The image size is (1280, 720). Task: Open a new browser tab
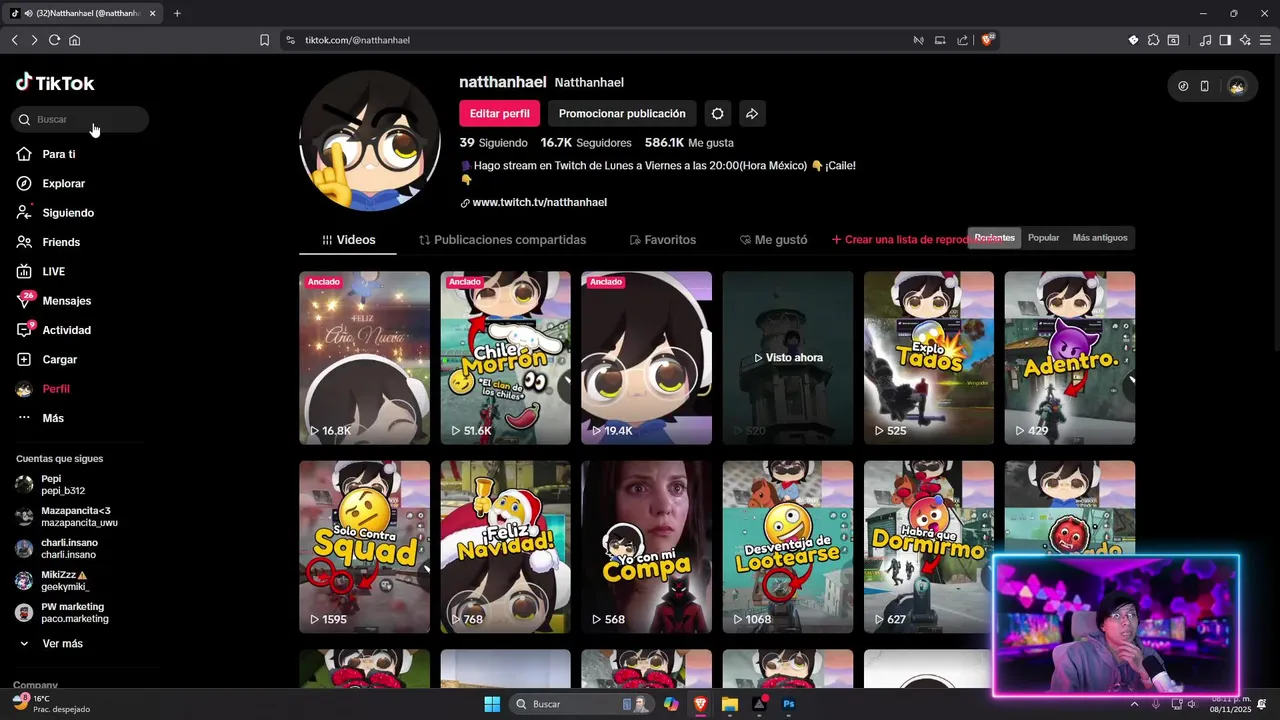[177, 13]
